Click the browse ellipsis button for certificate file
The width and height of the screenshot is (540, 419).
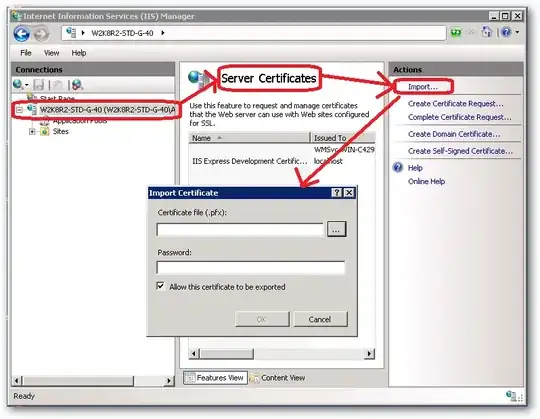click(336, 229)
